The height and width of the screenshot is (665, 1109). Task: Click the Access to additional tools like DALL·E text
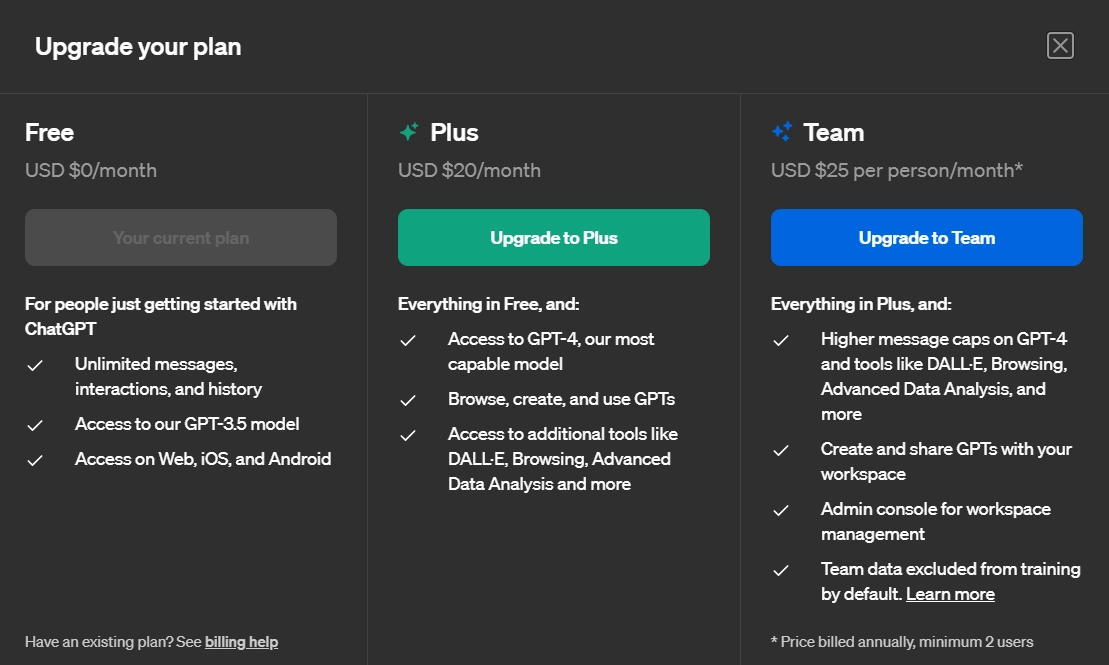pyautogui.click(x=563, y=459)
